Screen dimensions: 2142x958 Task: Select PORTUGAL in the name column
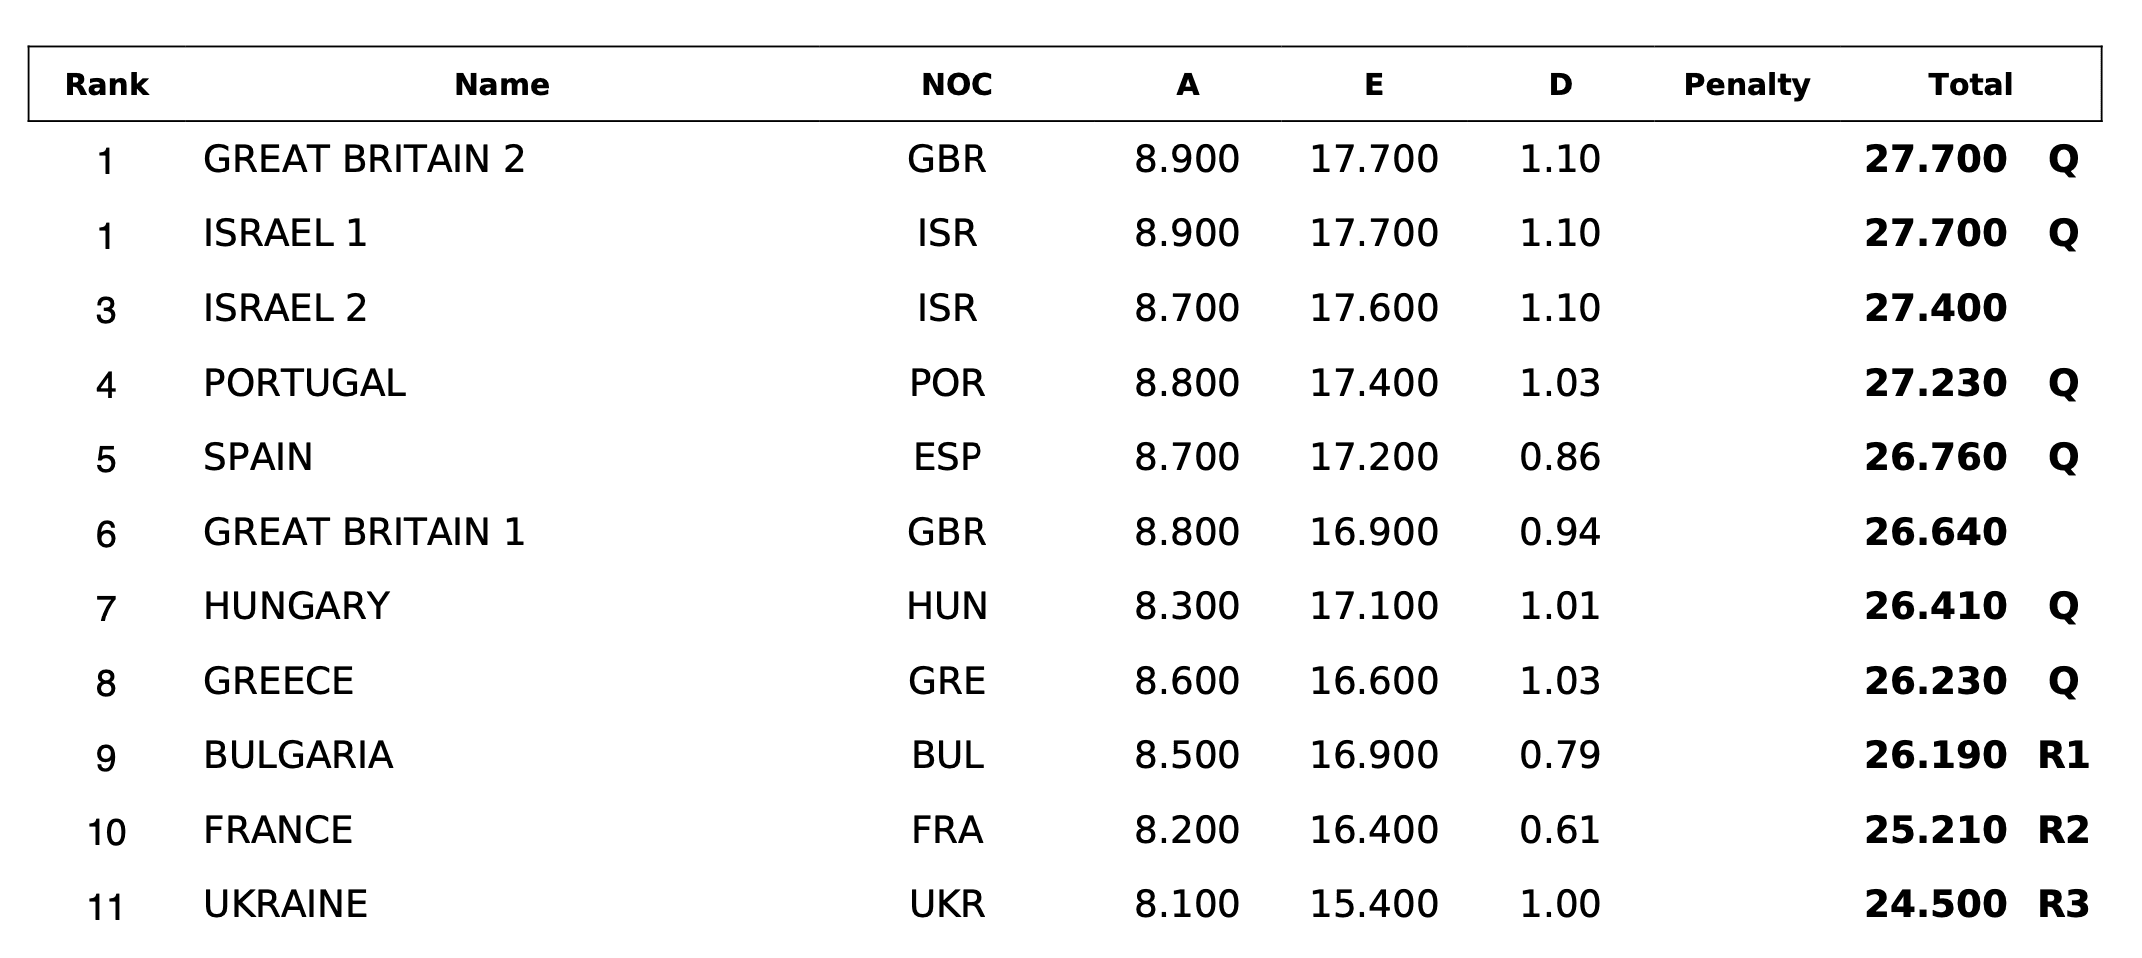[304, 383]
